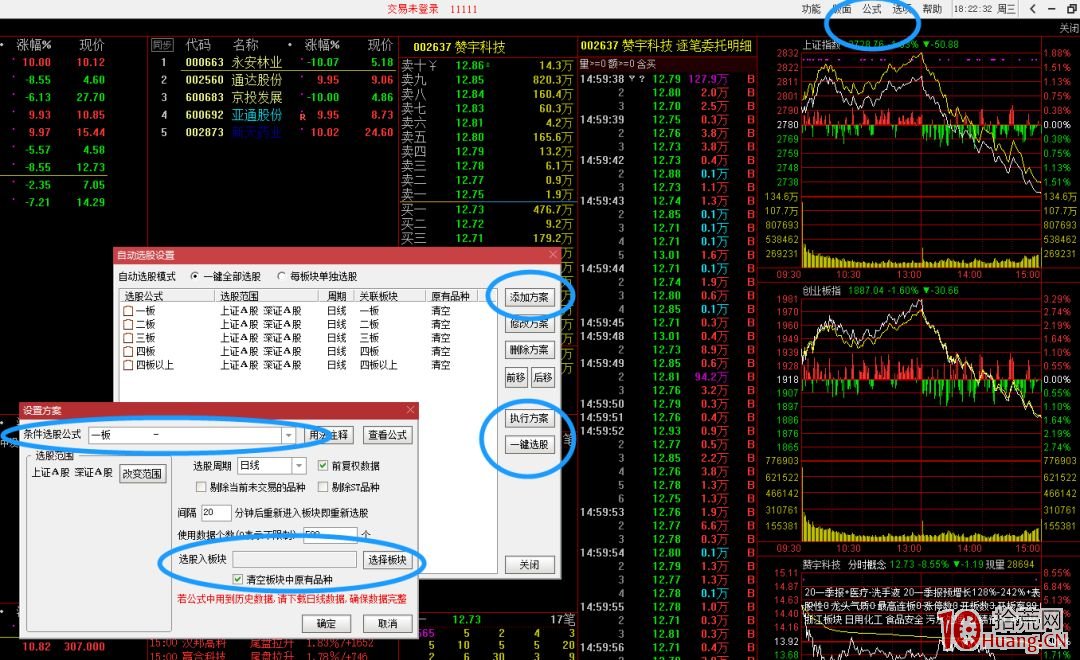Uncheck the 前复权数据 option

322,465
